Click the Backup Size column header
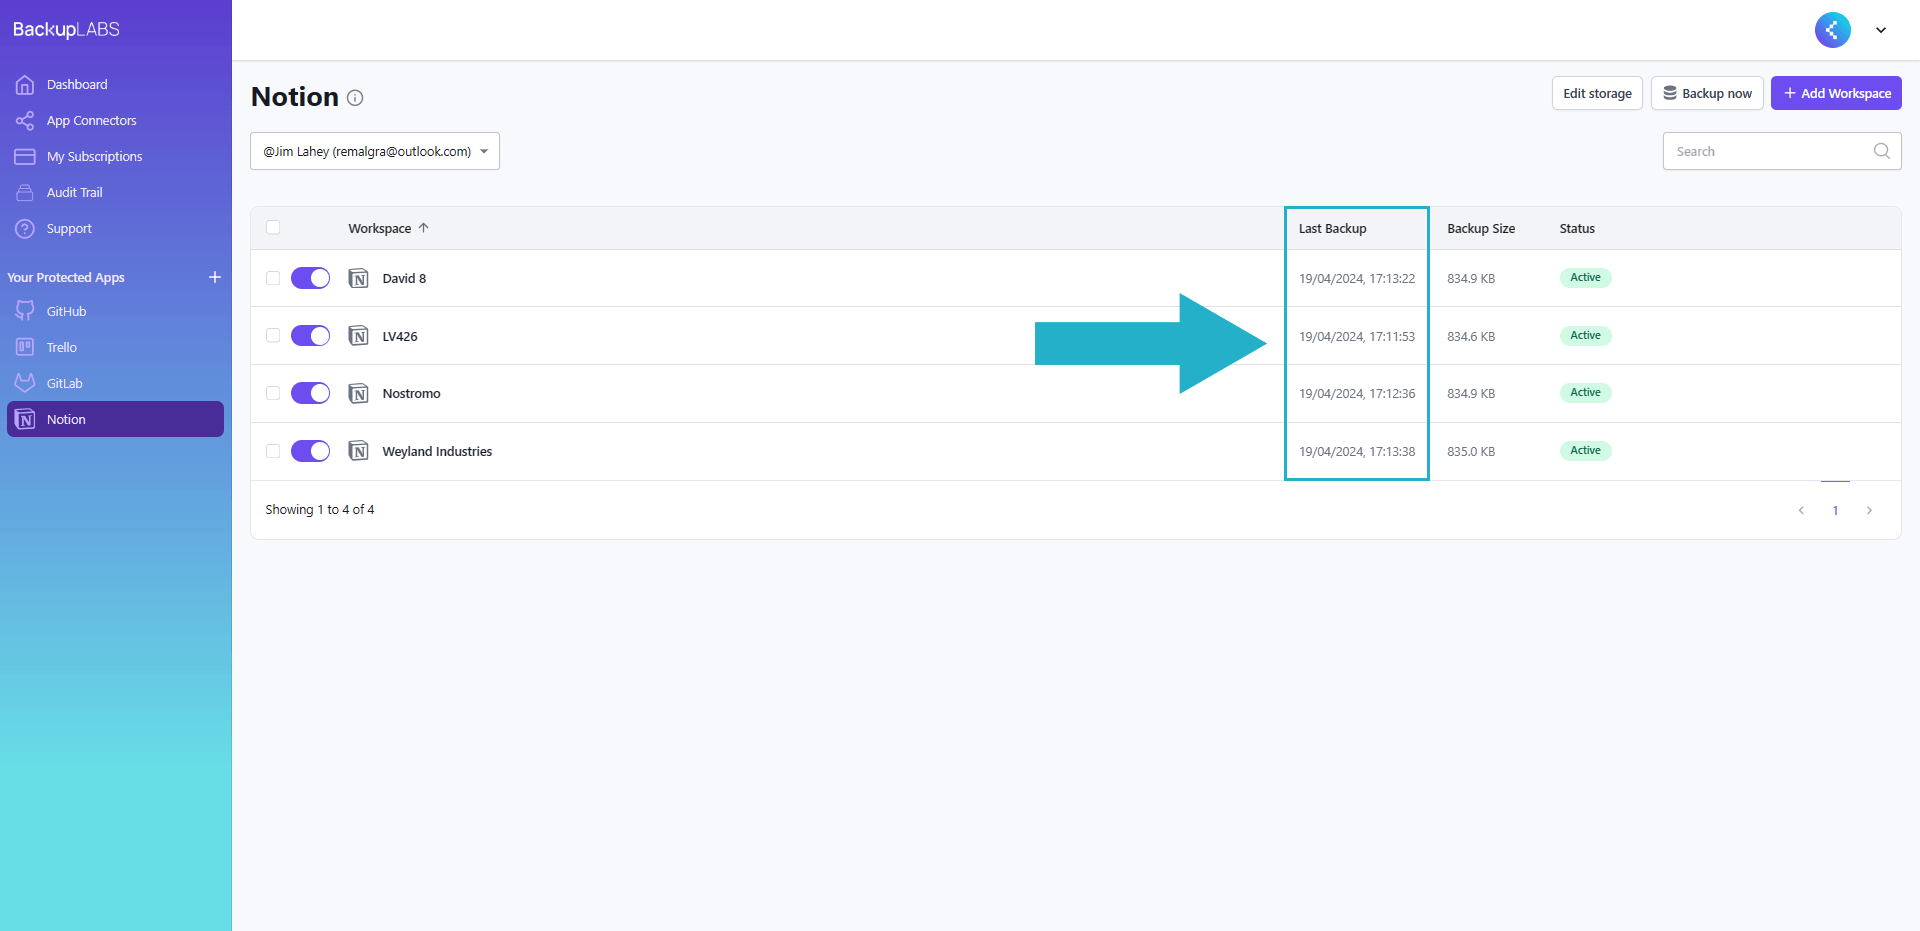This screenshot has height=931, width=1920. pos(1480,229)
